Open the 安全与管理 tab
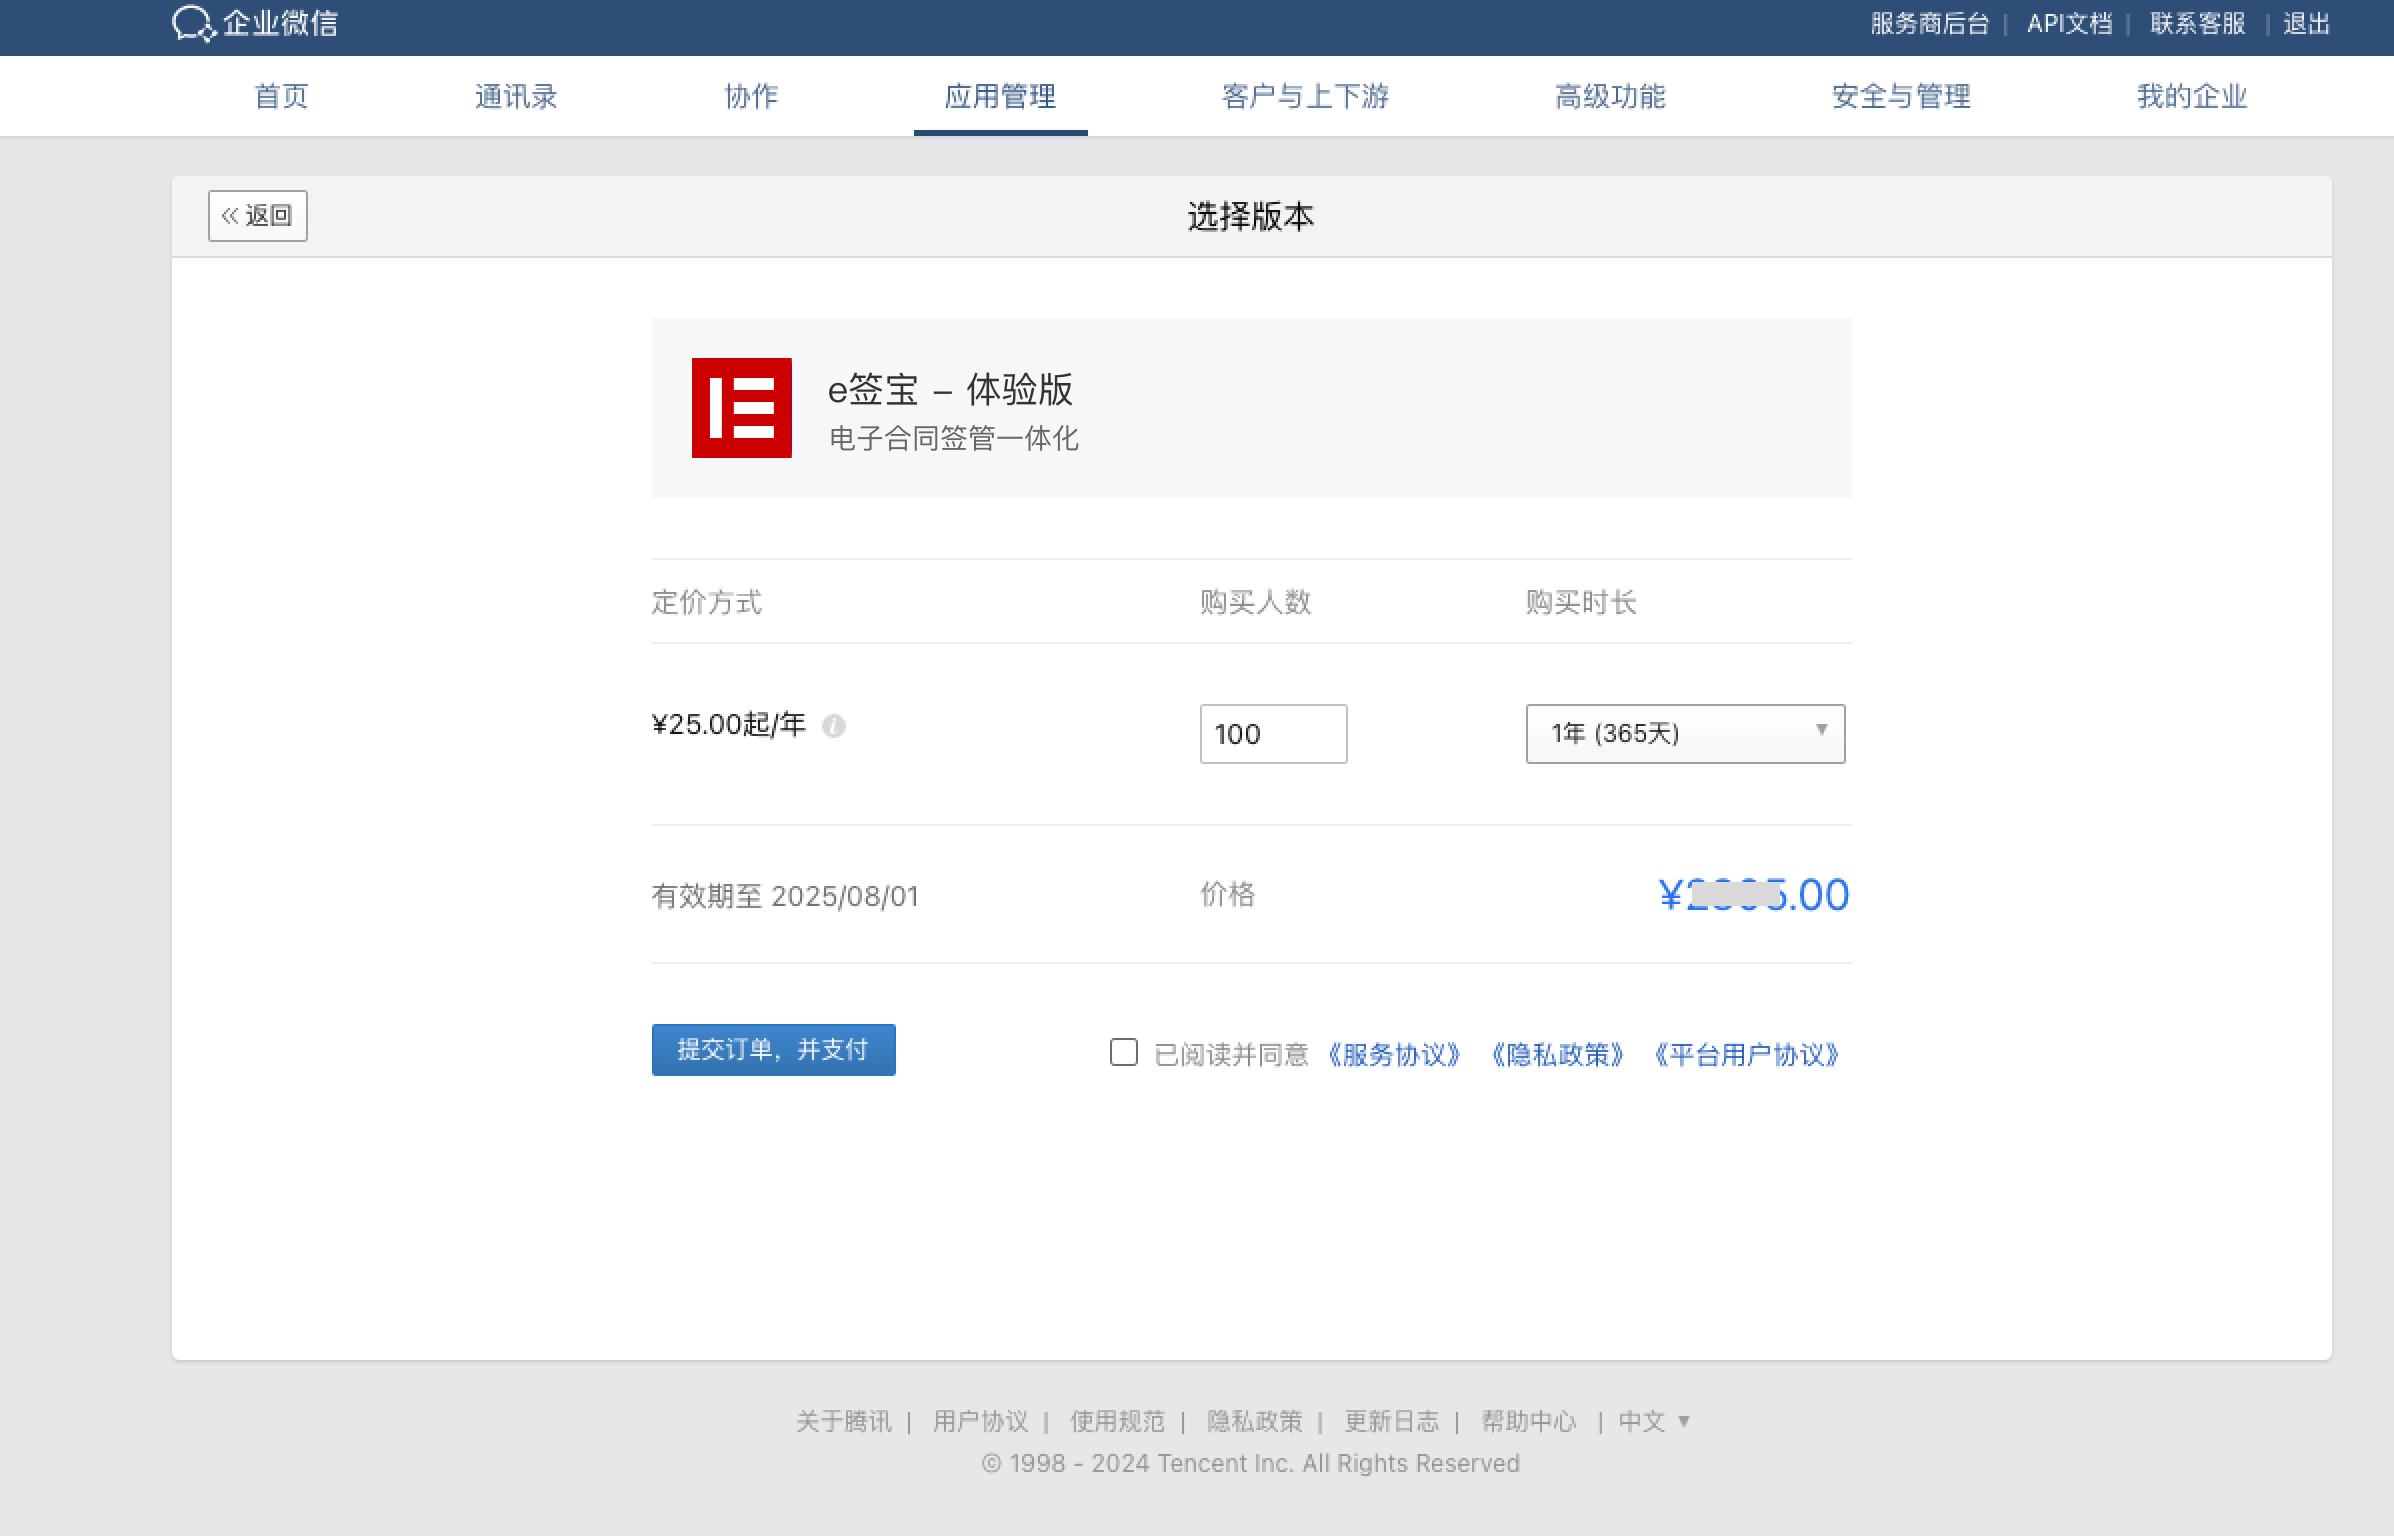Viewport: 2394px width, 1536px height. point(1901,96)
